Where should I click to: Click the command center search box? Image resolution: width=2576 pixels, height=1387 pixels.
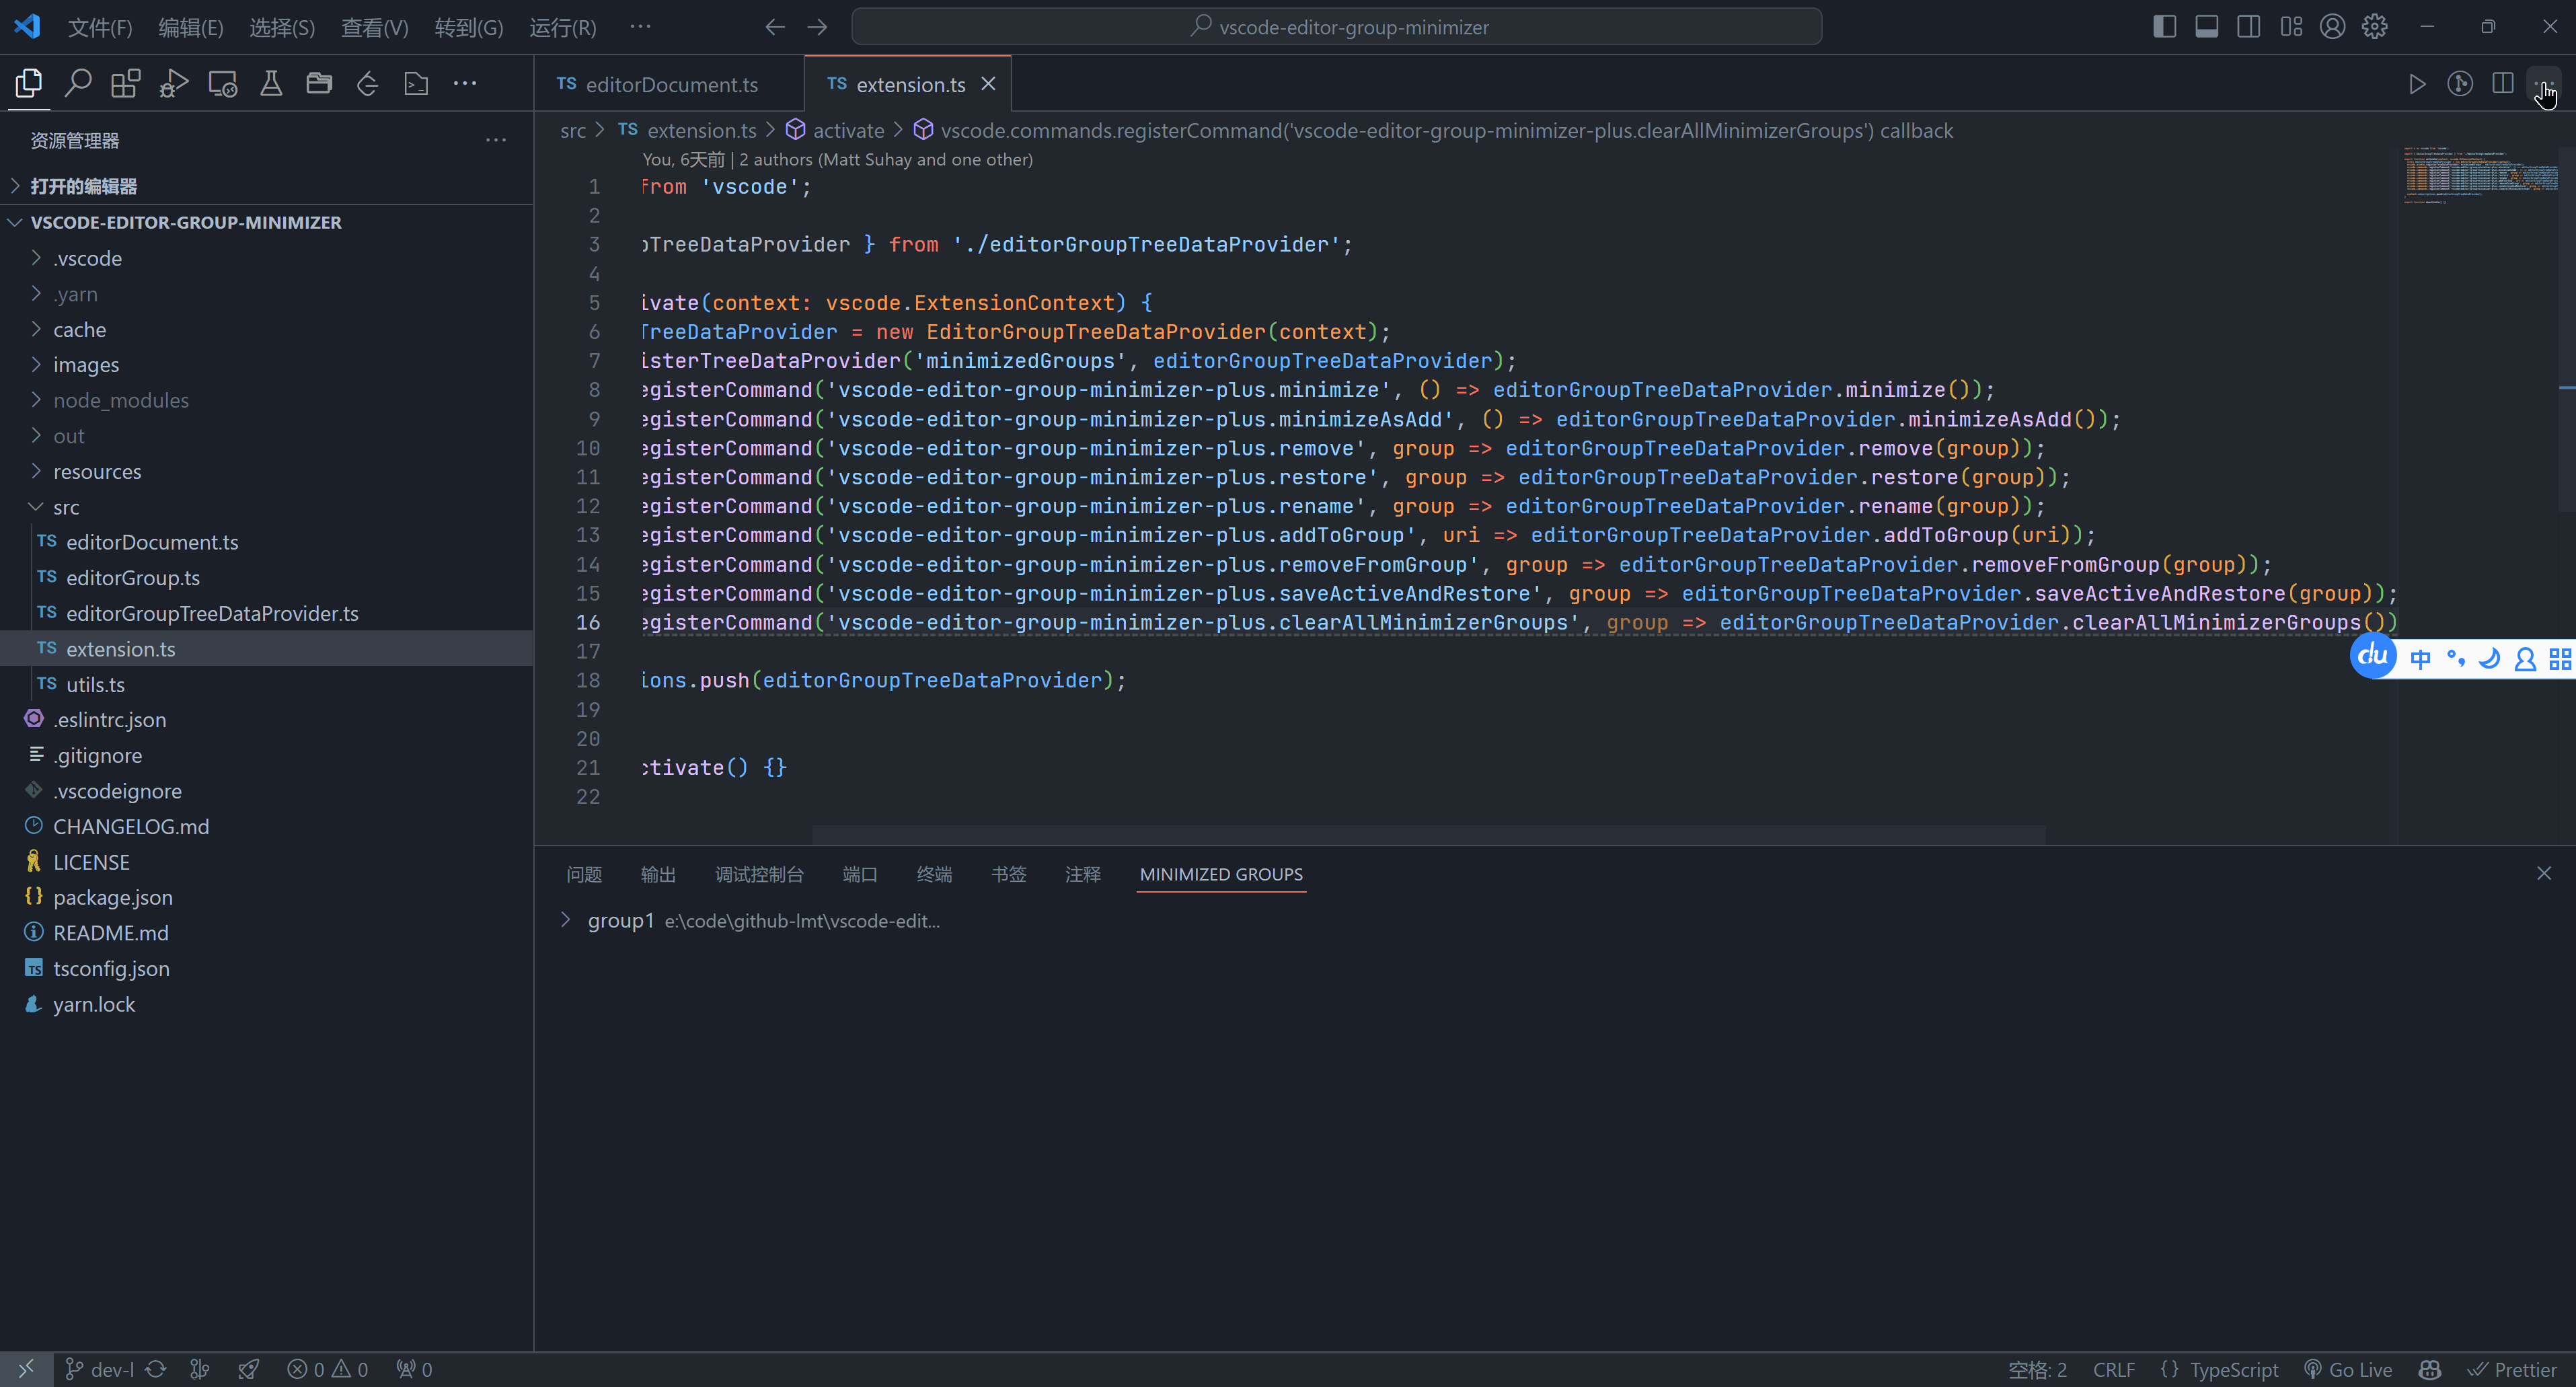pyautogui.click(x=1336, y=27)
